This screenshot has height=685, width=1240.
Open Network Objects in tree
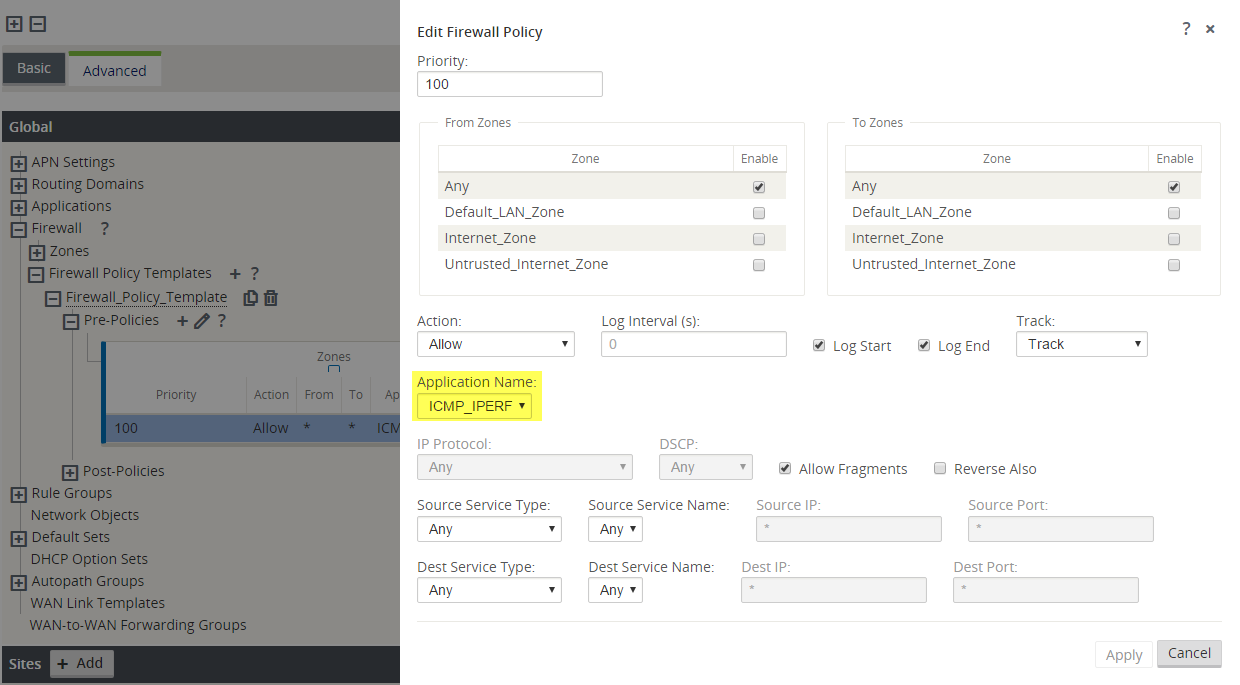pyautogui.click(x=85, y=515)
